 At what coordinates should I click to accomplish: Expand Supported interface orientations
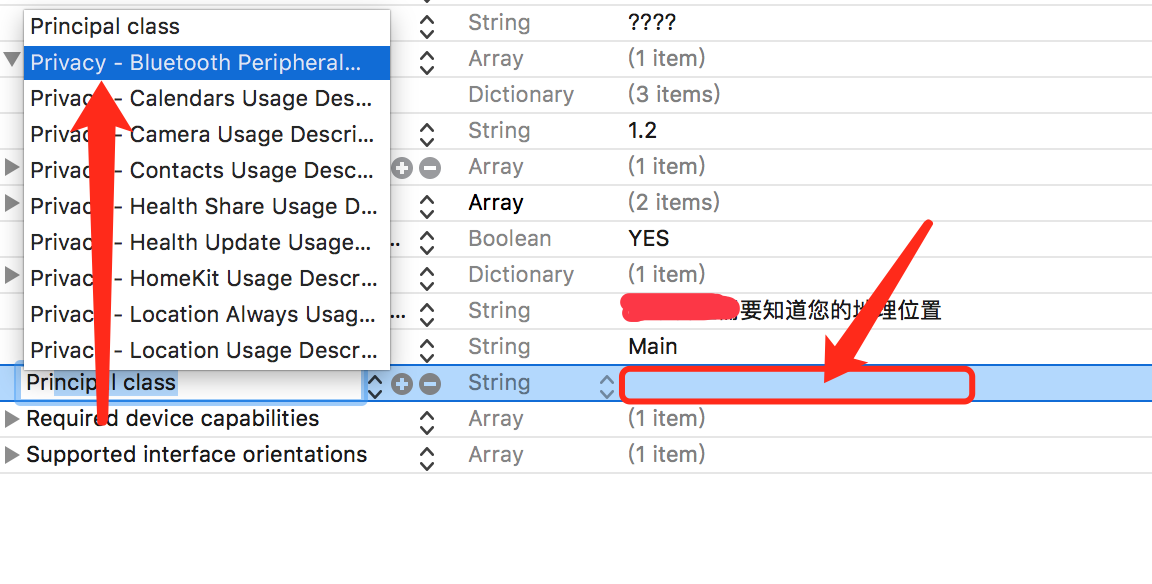(x=11, y=455)
